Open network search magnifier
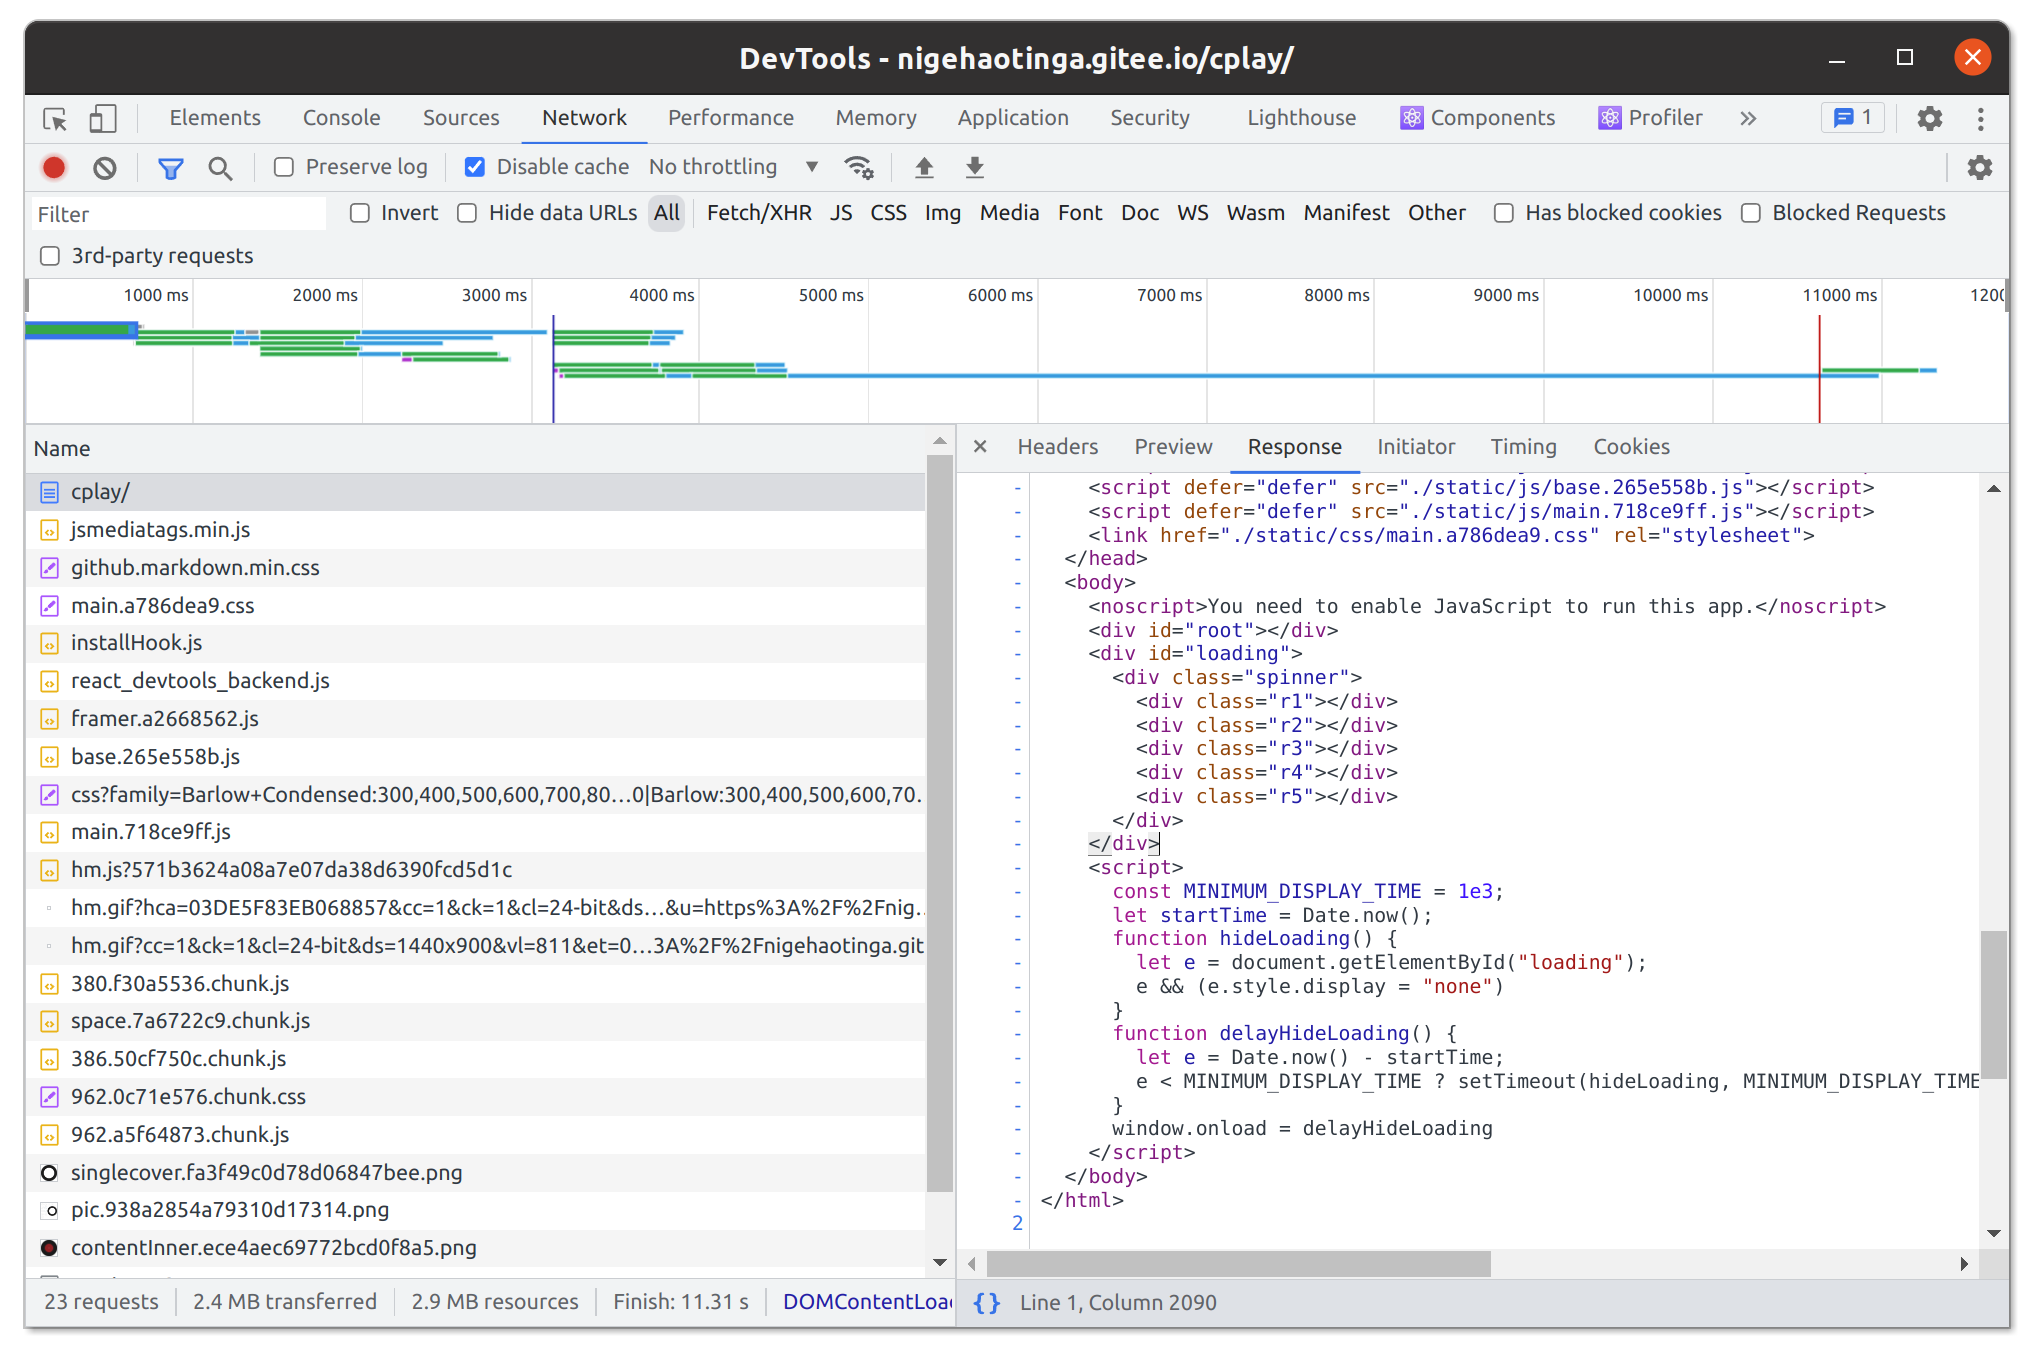2038x1356 pixels. pos(220,168)
